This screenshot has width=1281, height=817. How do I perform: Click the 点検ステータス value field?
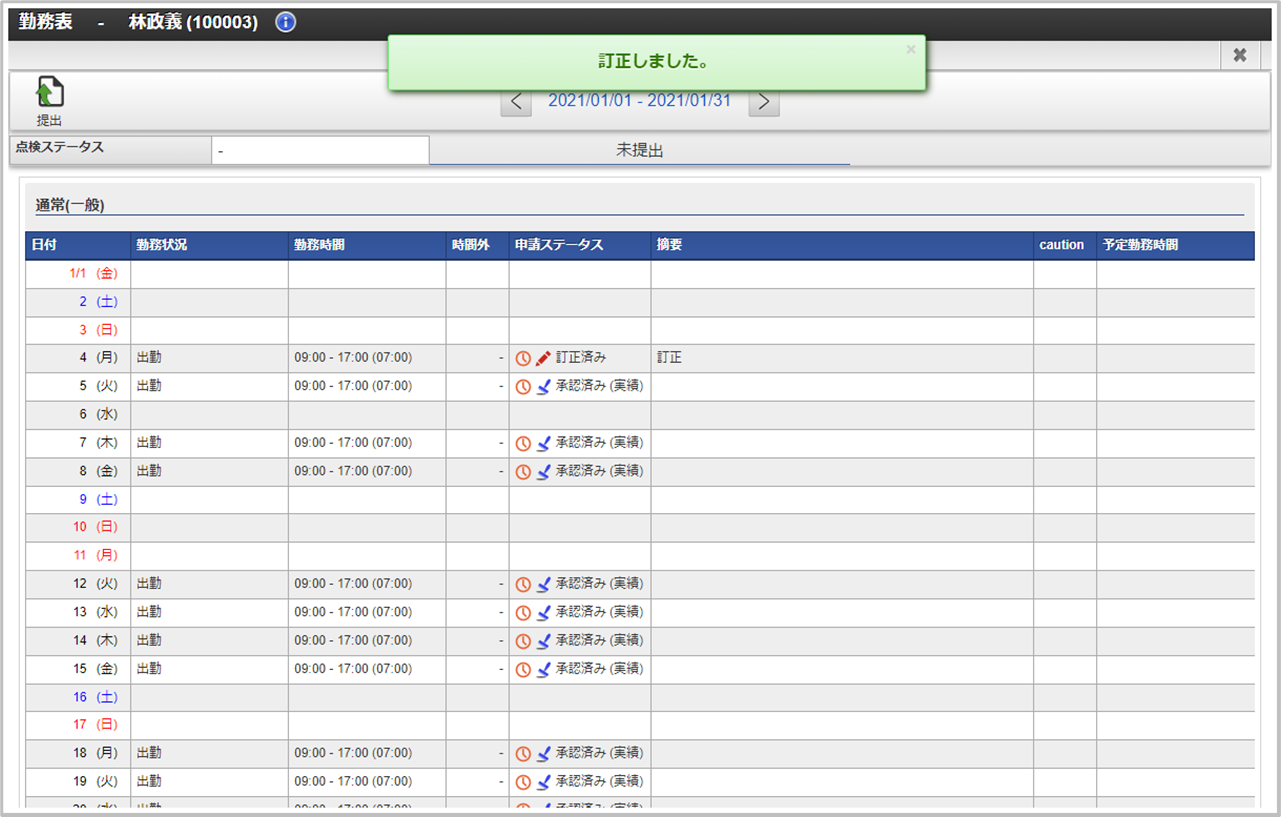point(320,151)
